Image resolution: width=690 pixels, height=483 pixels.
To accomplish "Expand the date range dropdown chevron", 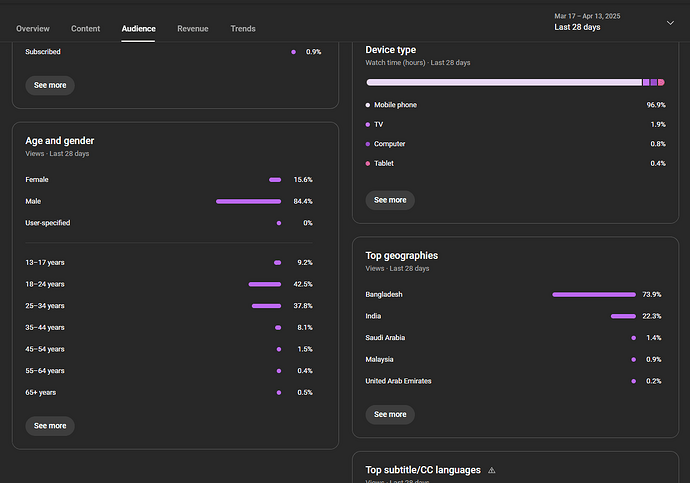I will 670,23.
